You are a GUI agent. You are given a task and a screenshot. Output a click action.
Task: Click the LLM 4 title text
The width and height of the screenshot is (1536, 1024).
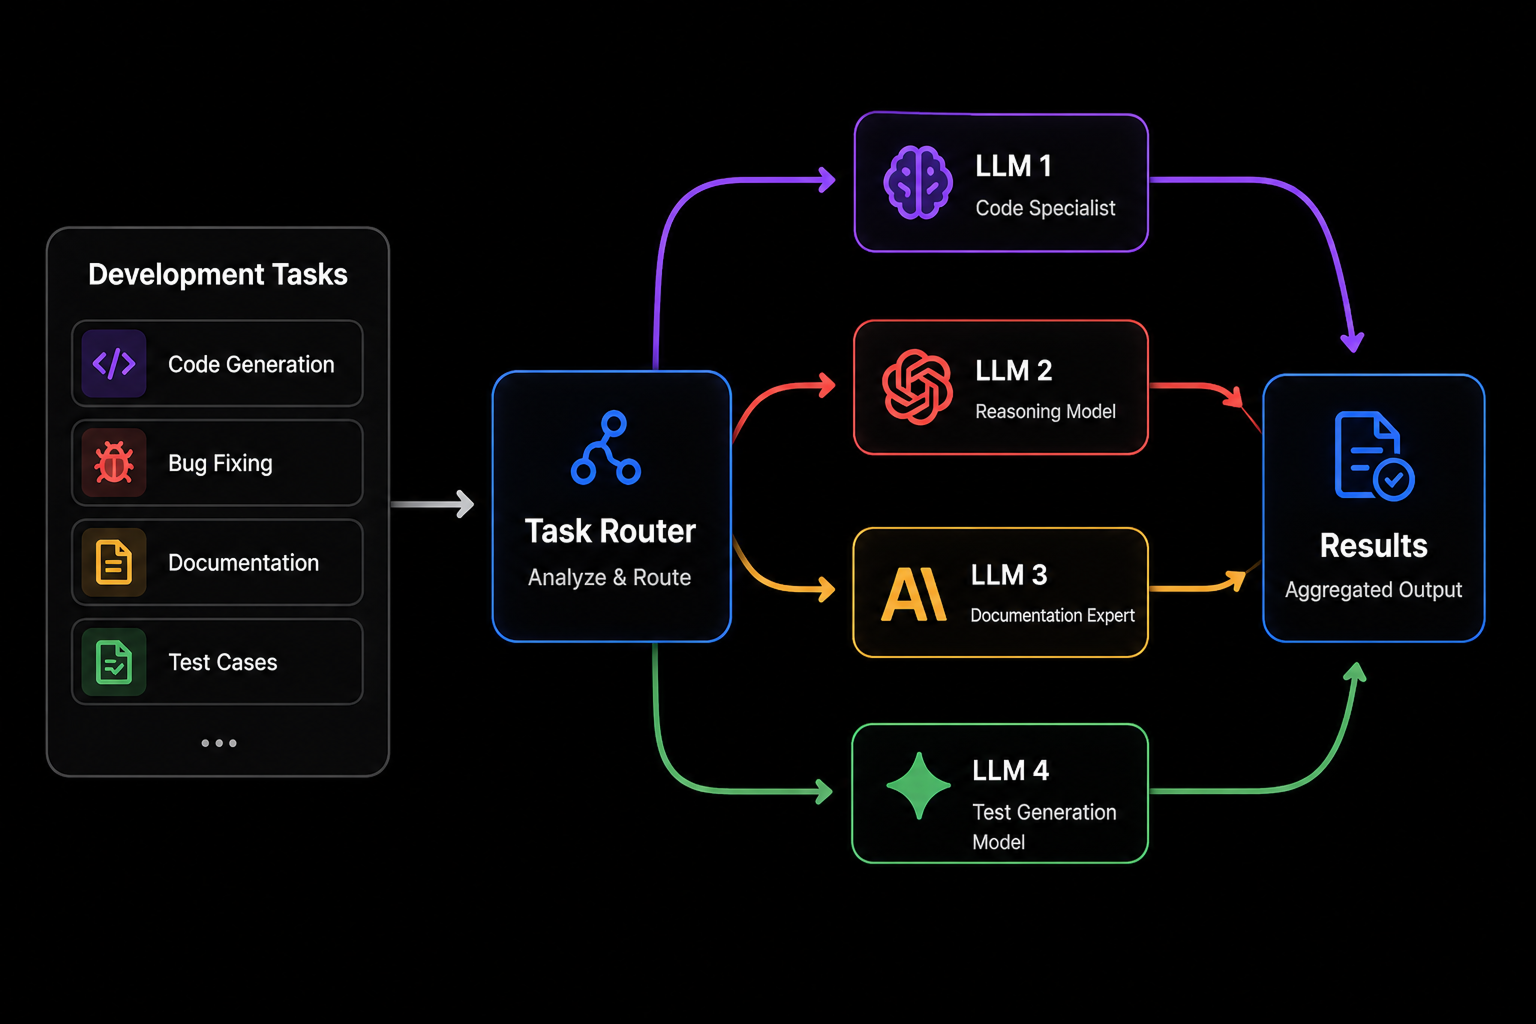pyautogui.click(x=1011, y=771)
